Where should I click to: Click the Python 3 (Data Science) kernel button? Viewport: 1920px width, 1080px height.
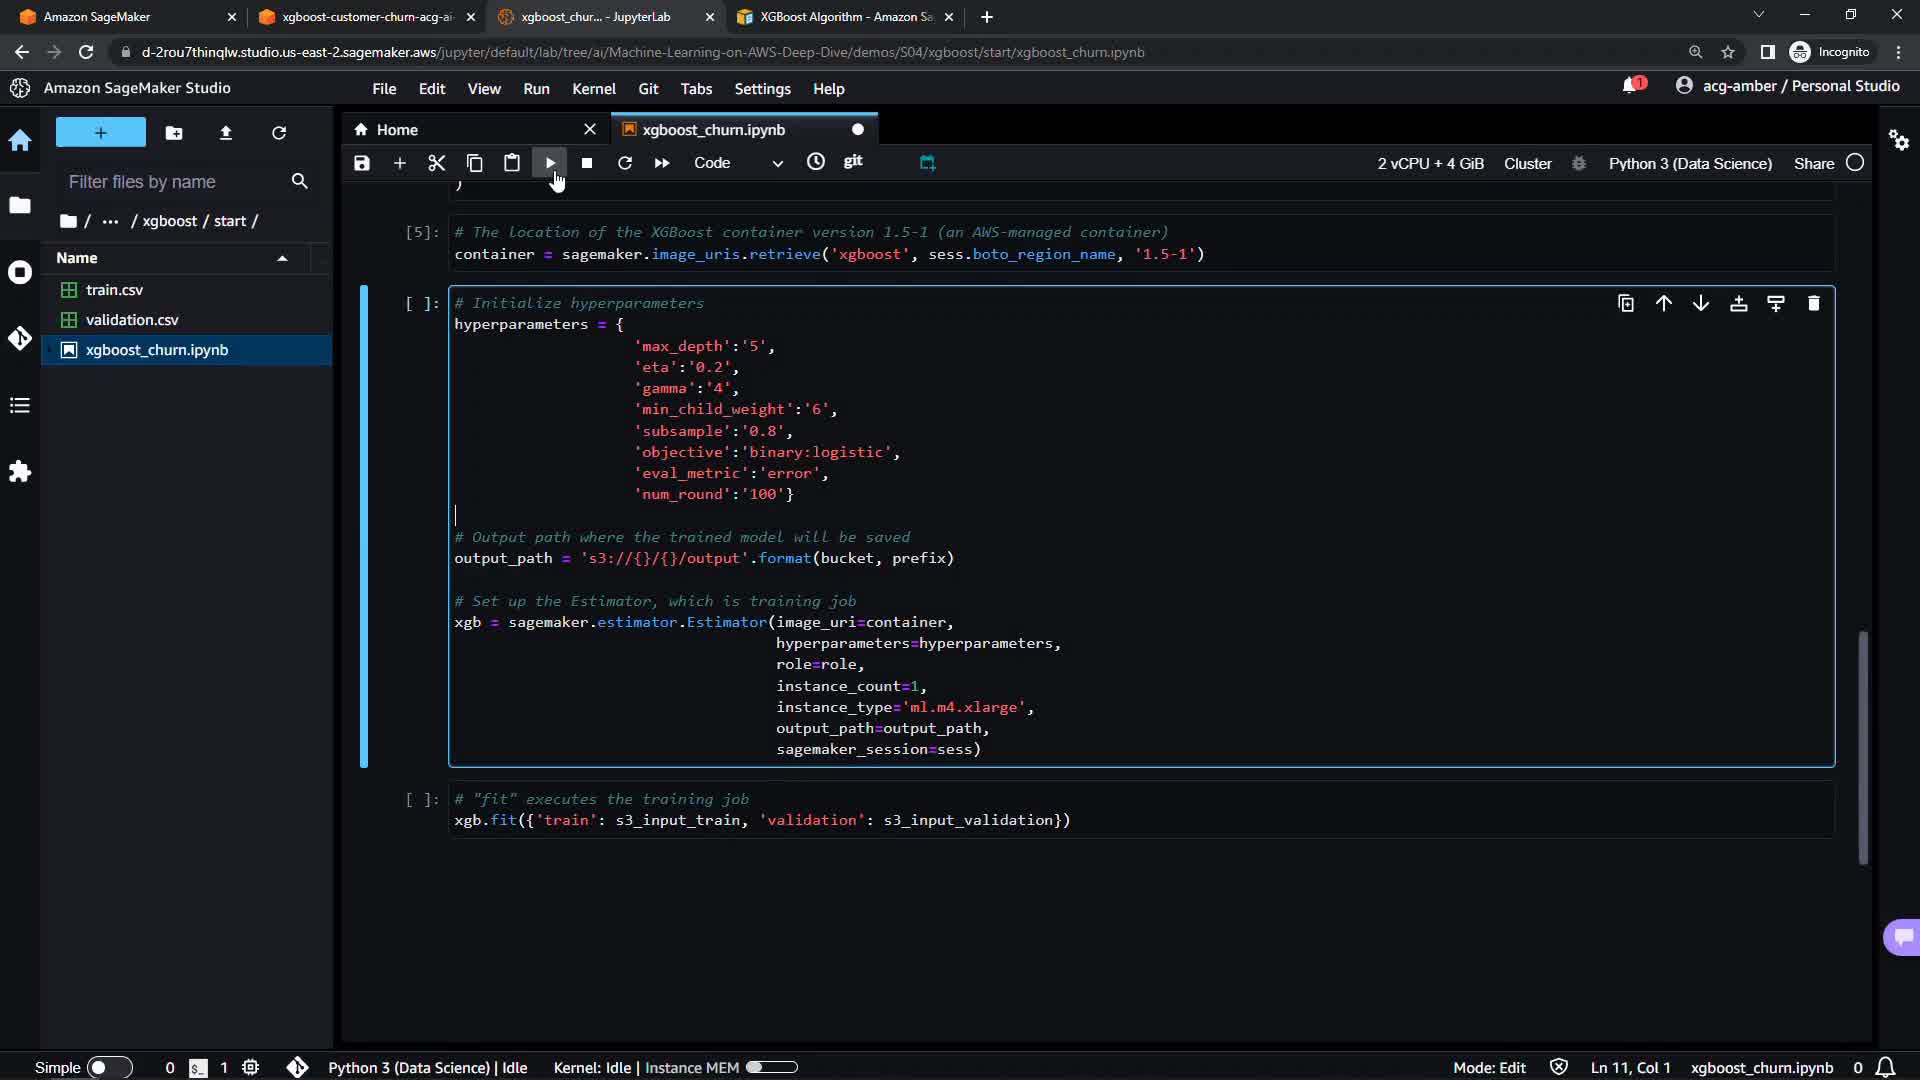coord(1689,163)
